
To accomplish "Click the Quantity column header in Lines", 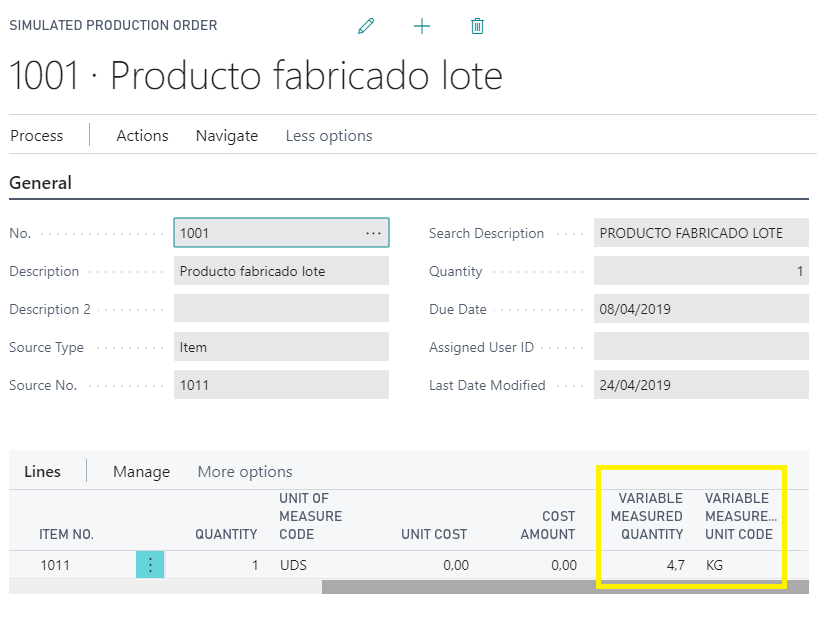I will coord(226,534).
